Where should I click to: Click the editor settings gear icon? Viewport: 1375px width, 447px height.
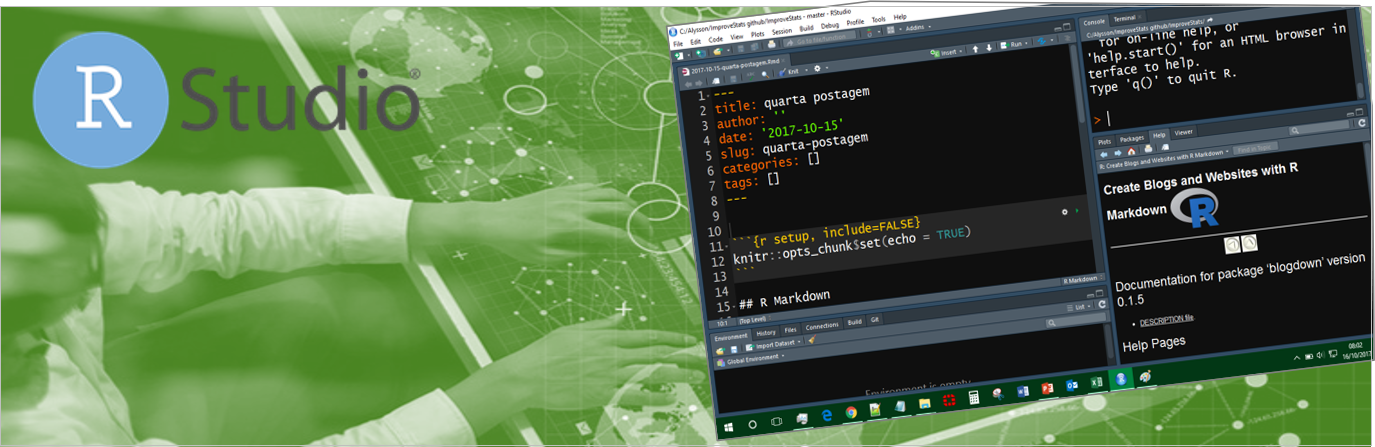[x=817, y=68]
